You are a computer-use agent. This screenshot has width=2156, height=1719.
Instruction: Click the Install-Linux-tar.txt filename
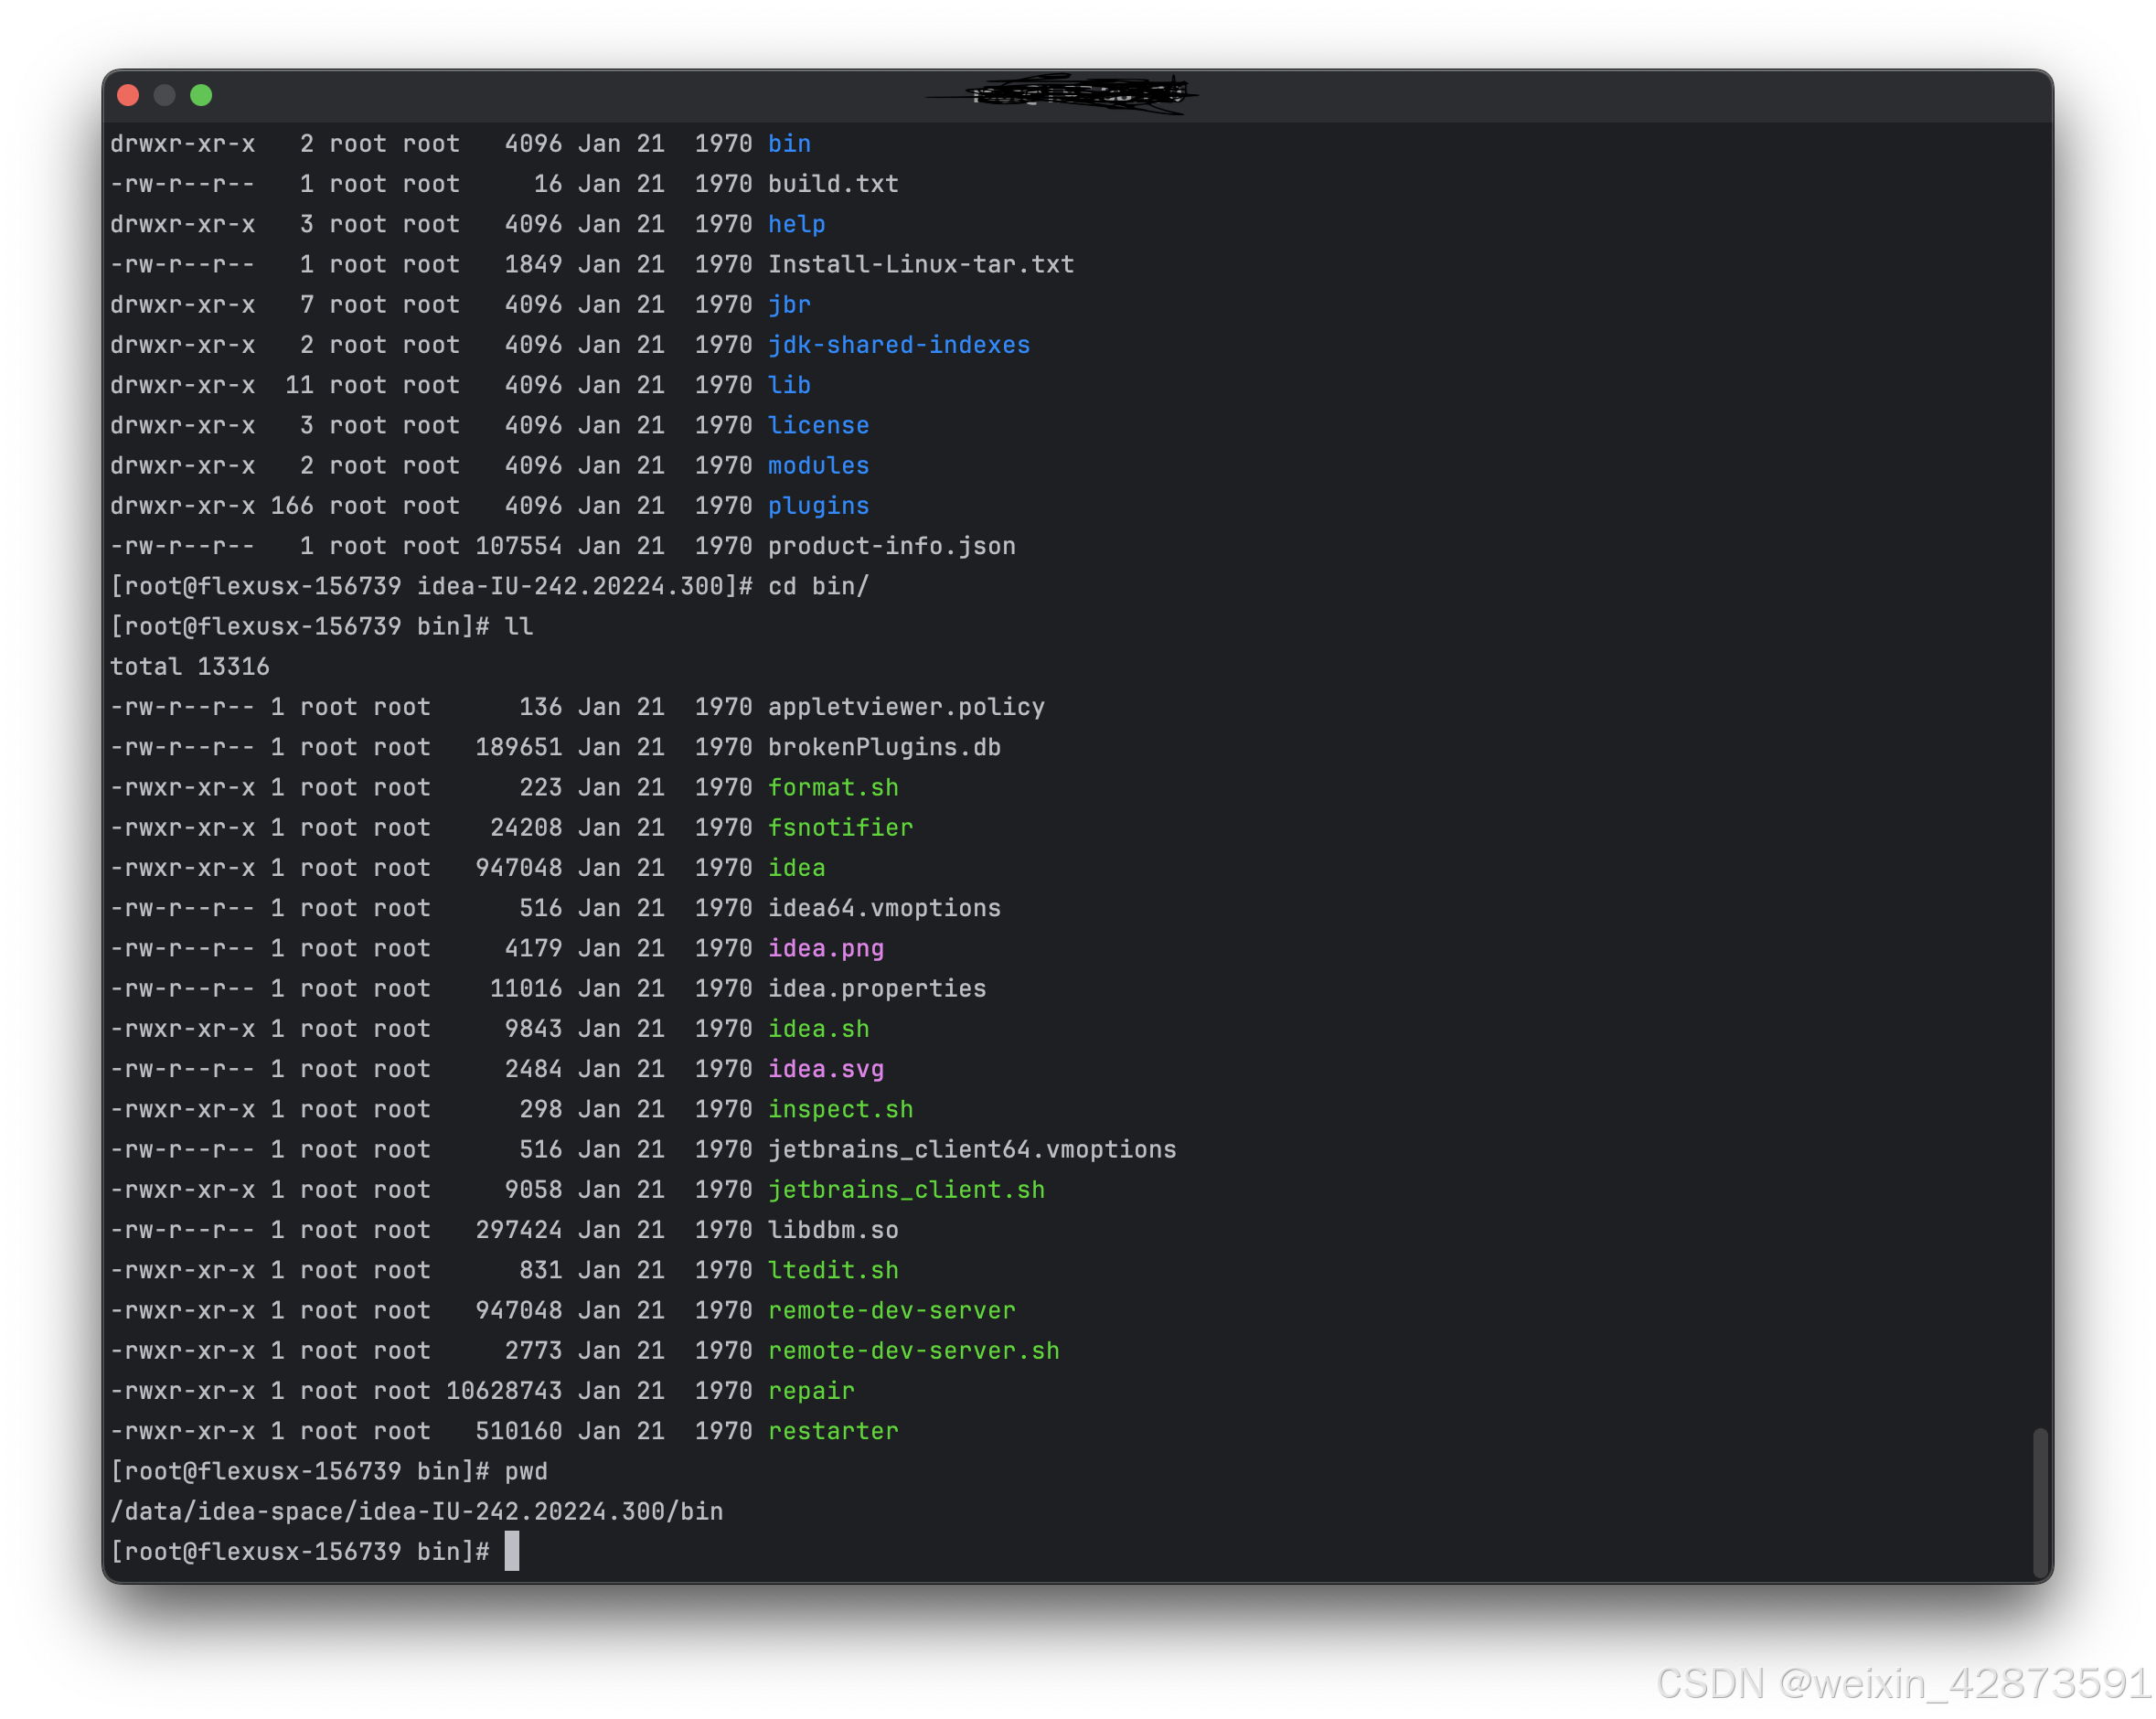click(920, 265)
